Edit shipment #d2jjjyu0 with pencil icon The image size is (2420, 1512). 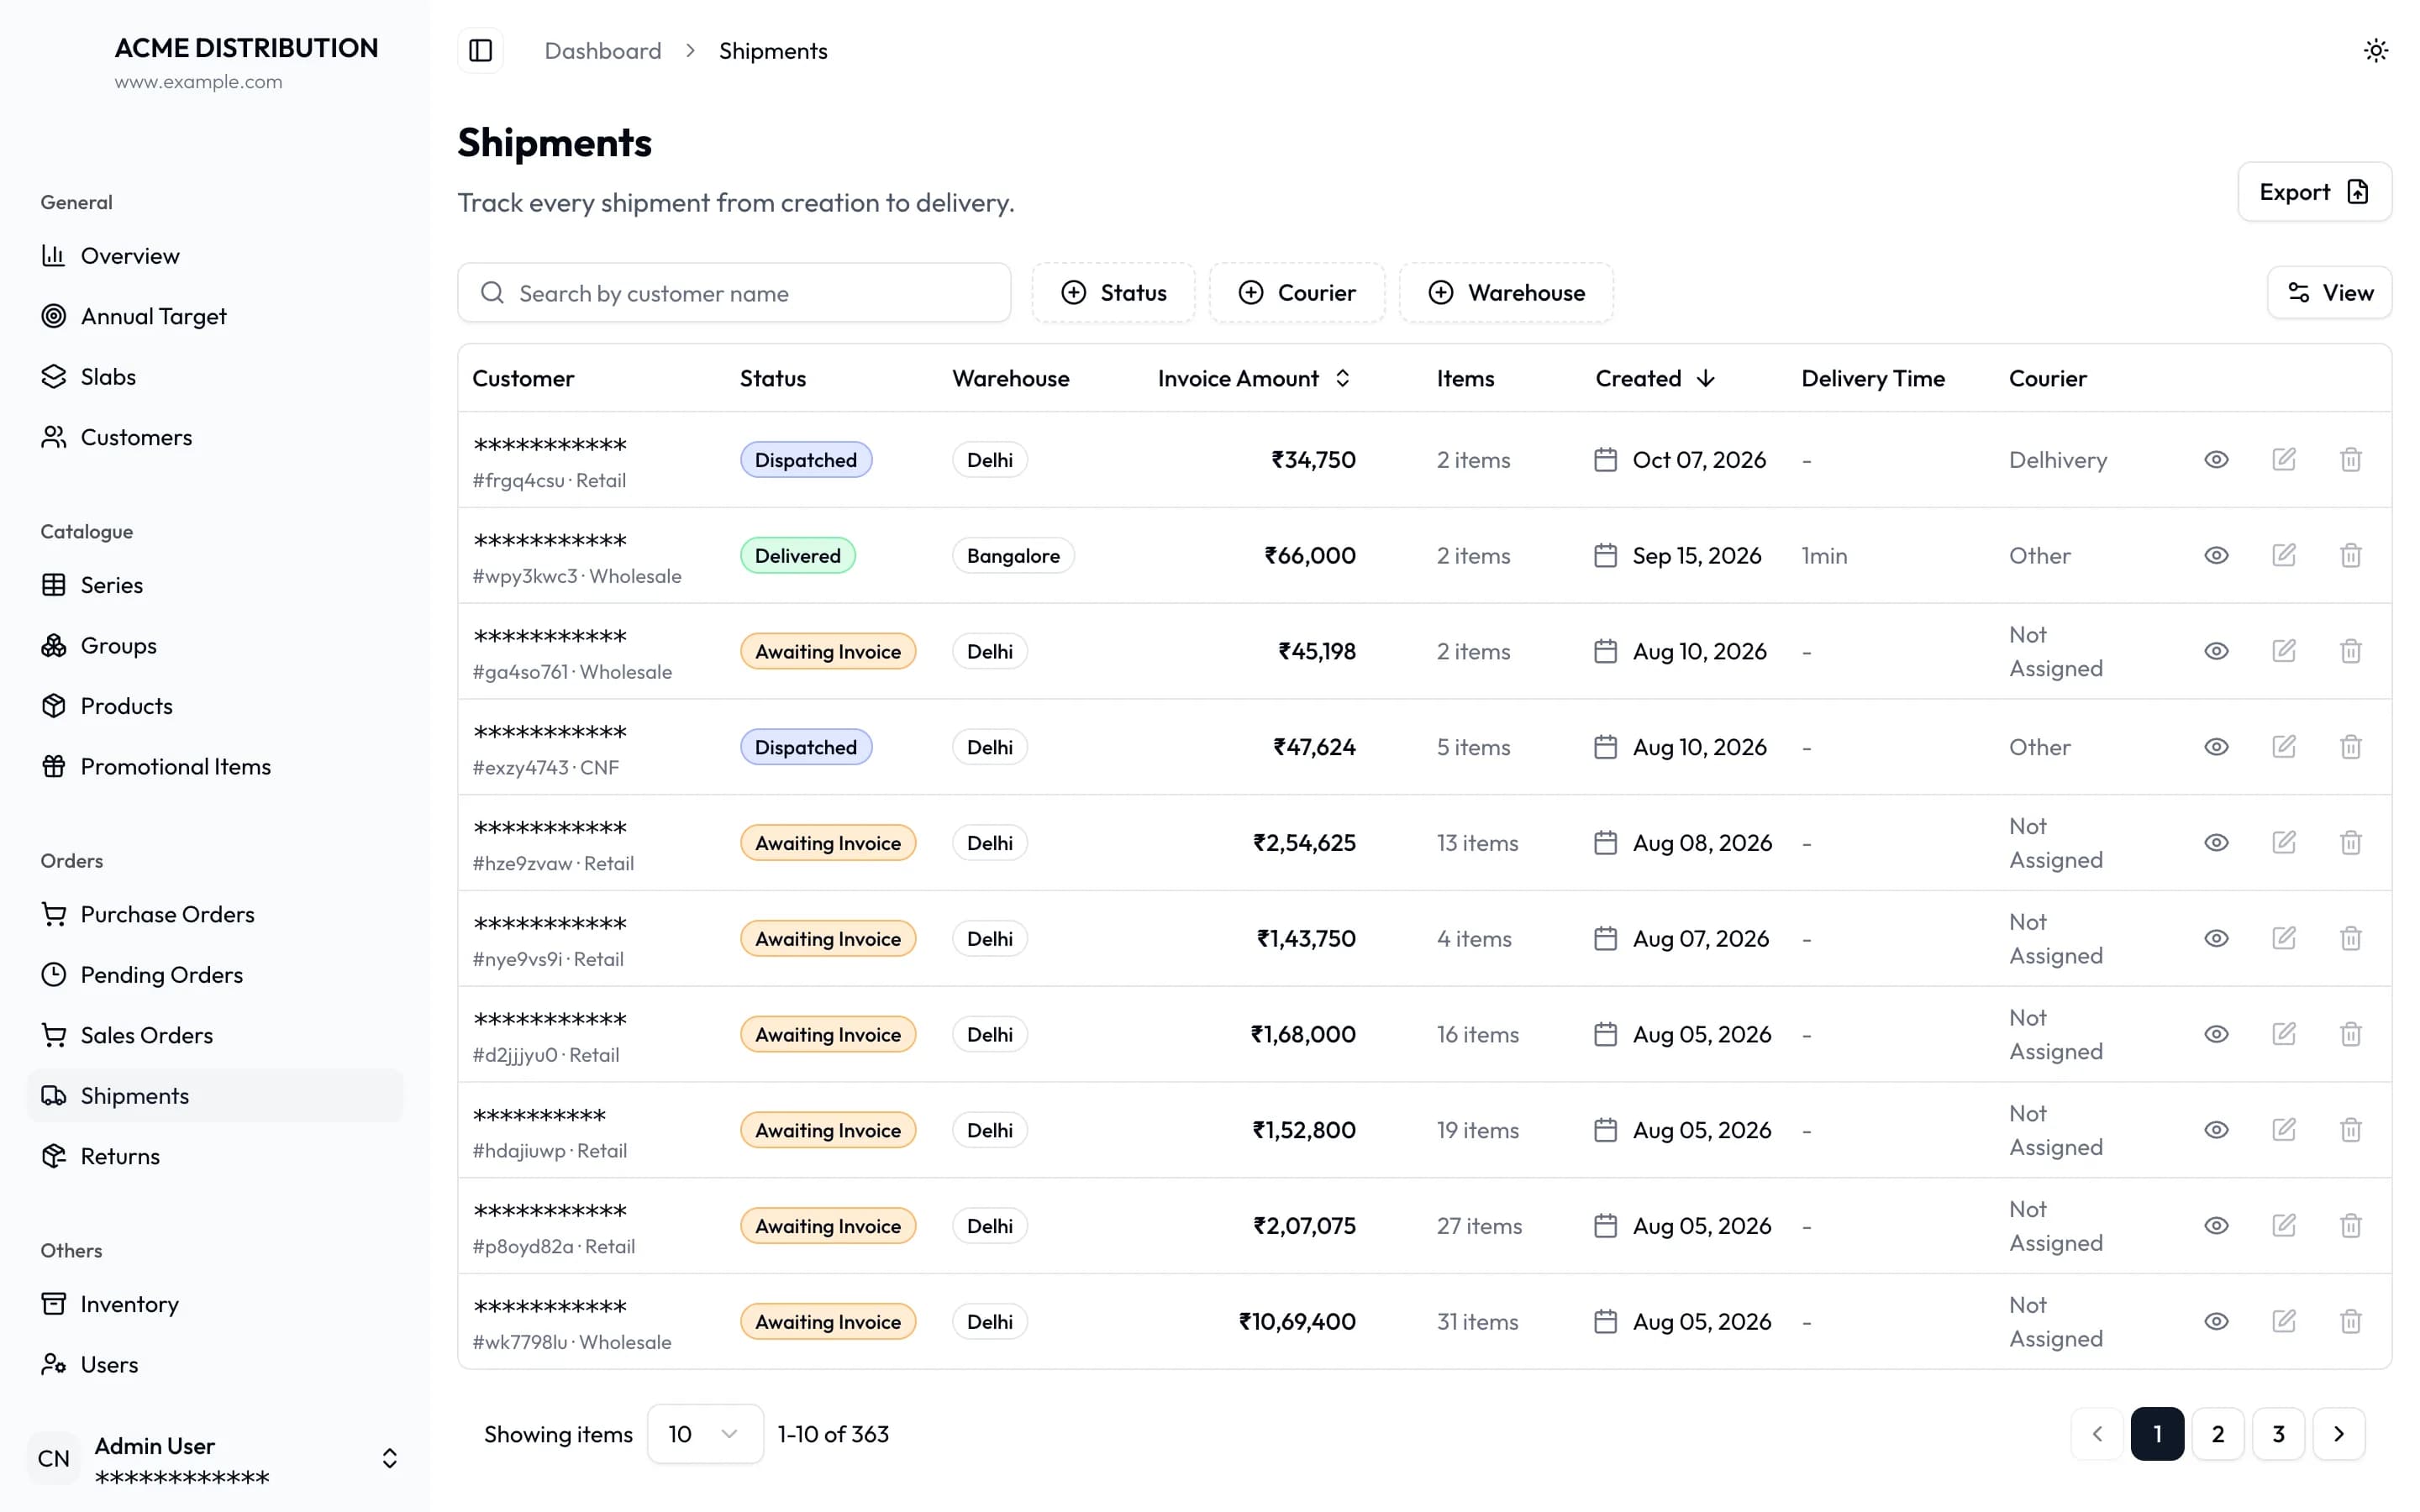point(2284,1034)
